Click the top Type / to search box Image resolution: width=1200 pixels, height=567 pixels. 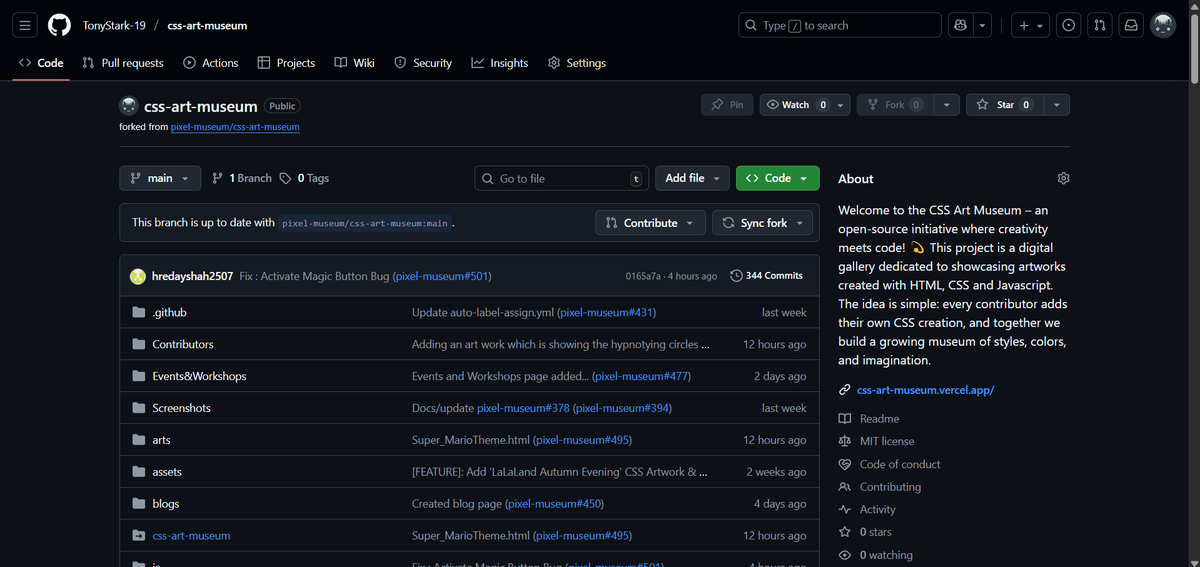[840, 25]
